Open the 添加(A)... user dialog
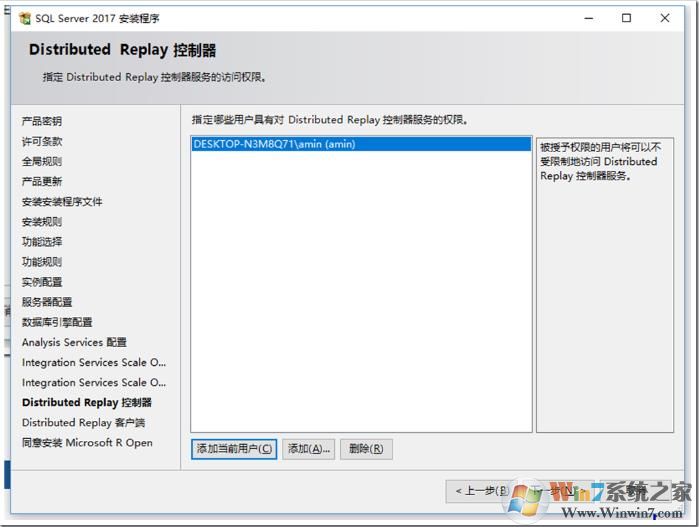The width and height of the screenshot is (699, 527). 309,449
